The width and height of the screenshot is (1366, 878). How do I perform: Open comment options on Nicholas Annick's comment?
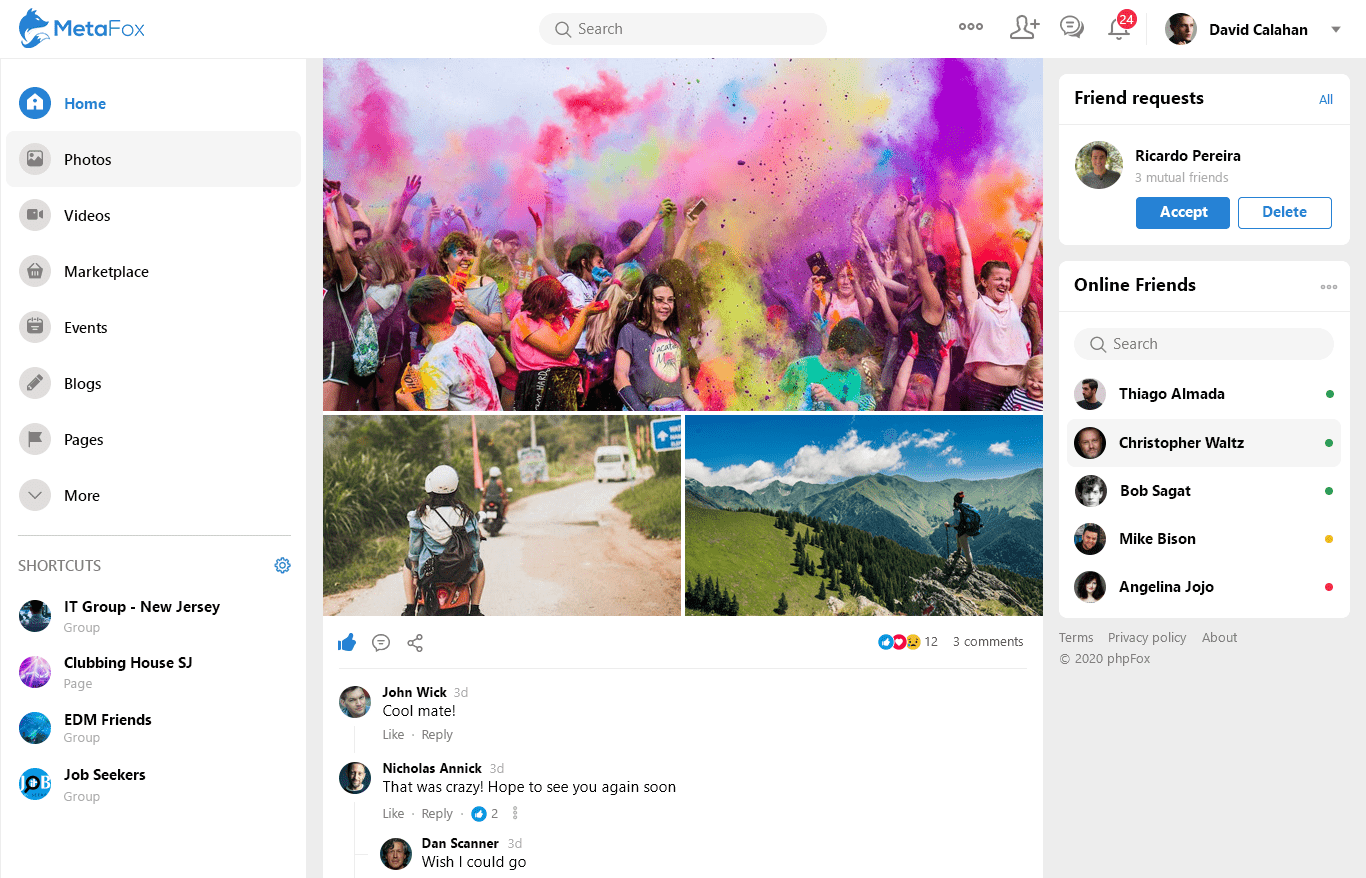(x=515, y=814)
